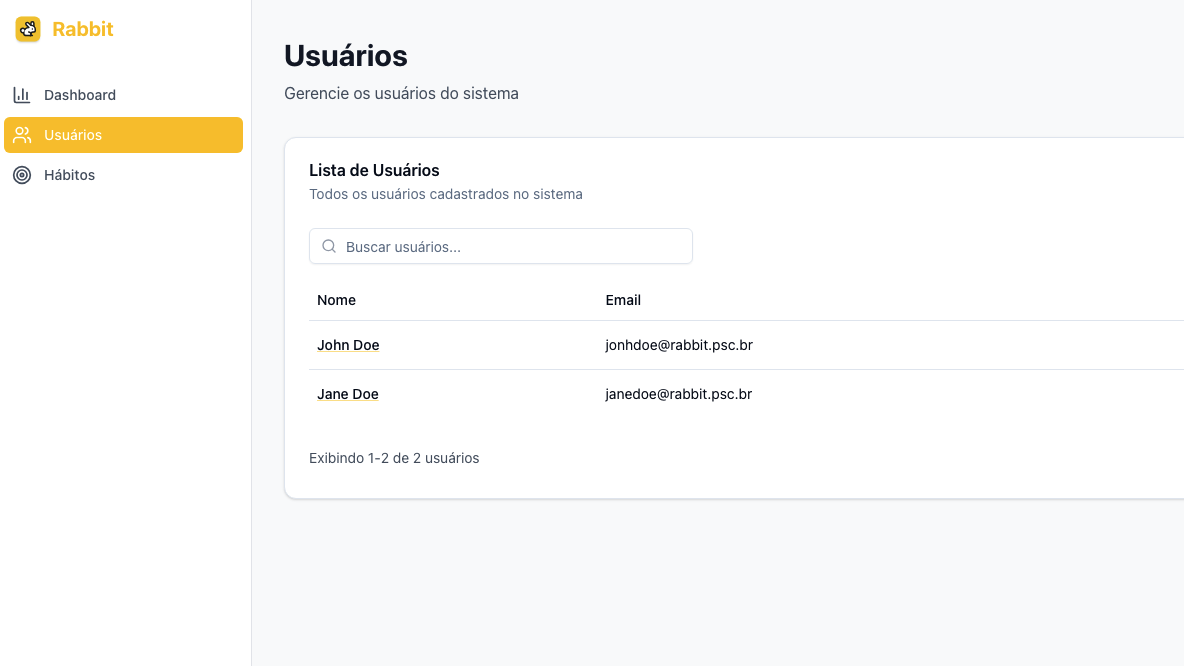
Task: Click the Email column header
Action: click(x=623, y=300)
